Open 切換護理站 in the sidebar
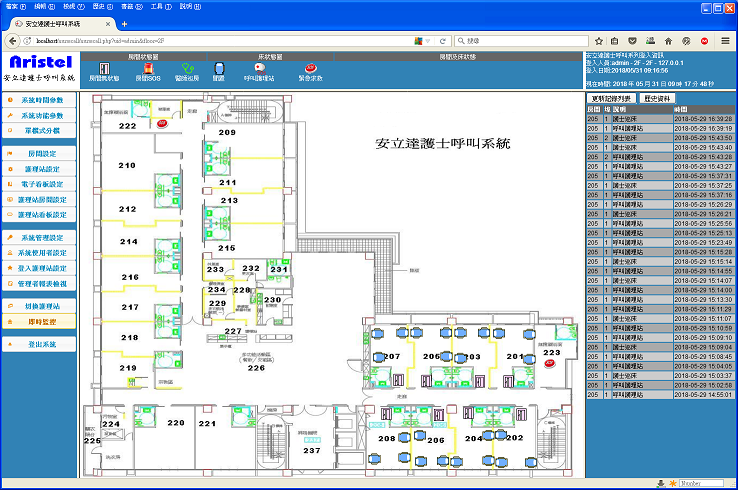This screenshot has height=490, width=738. click(39, 306)
